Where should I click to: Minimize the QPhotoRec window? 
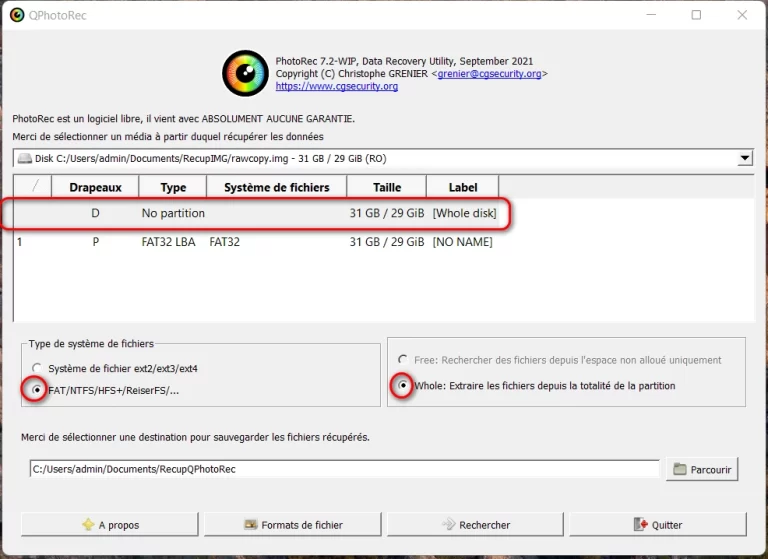651,15
